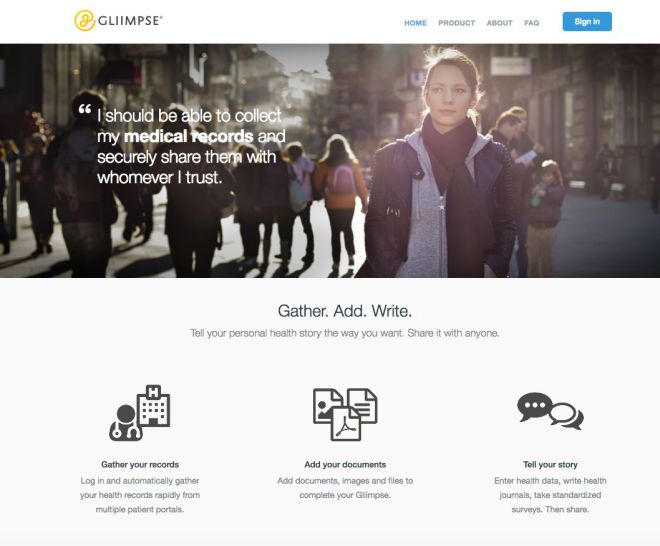
Task: Go to the ABOUT page
Action: [499, 23]
